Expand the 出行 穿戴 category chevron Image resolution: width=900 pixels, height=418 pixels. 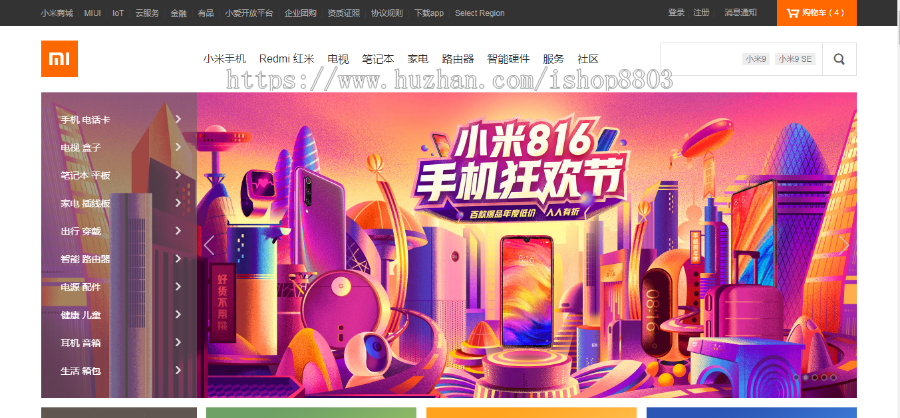pyautogui.click(x=179, y=230)
